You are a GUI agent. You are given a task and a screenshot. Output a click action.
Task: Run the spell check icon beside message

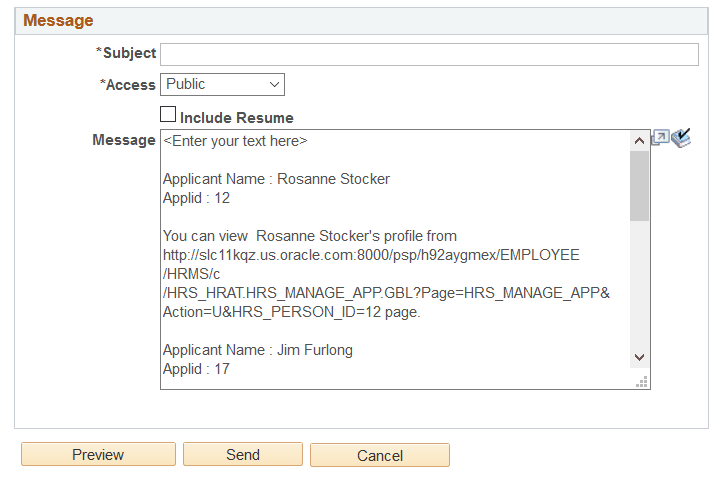[681, 138]
